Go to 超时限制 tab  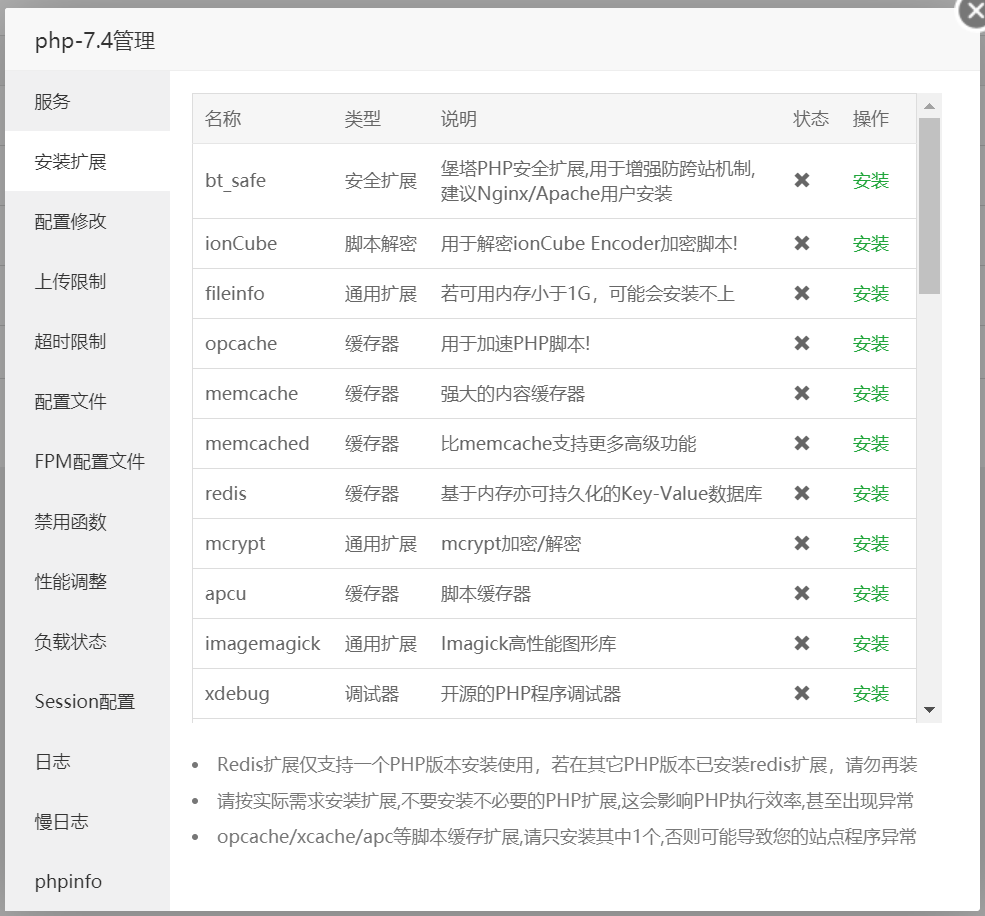tap(87, 341)
